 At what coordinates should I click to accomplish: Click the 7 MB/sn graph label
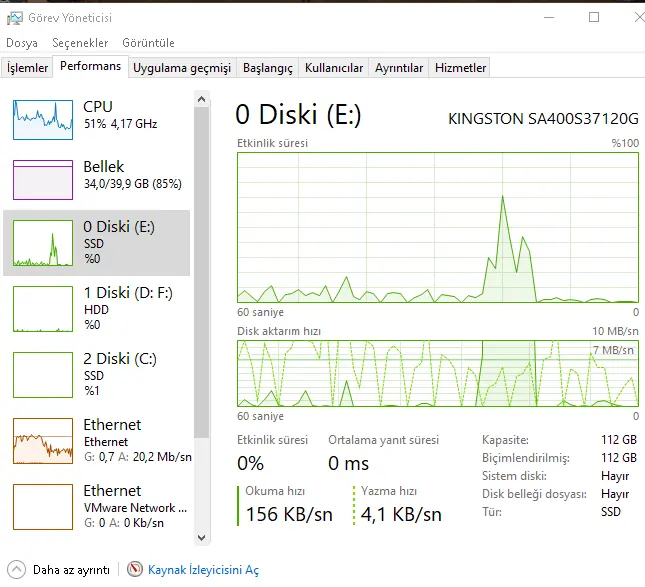(x=613, y=350)
